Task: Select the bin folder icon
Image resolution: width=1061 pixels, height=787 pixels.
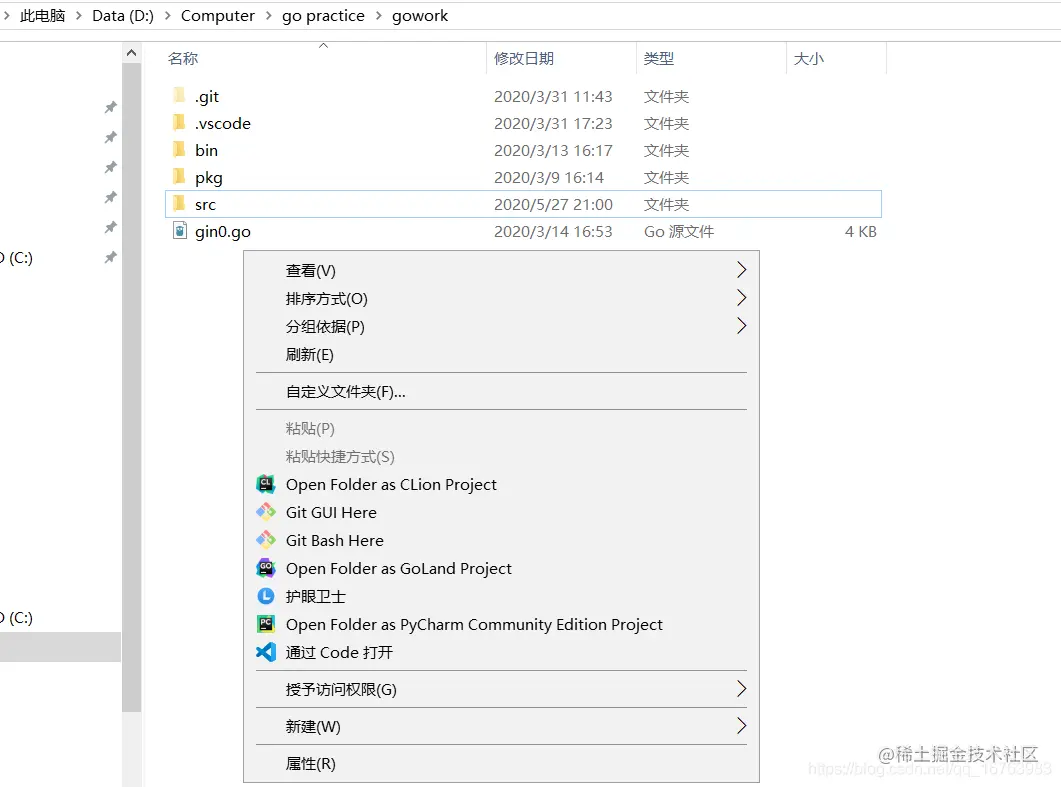Action: pyautogui.click(x=179, y=150)
